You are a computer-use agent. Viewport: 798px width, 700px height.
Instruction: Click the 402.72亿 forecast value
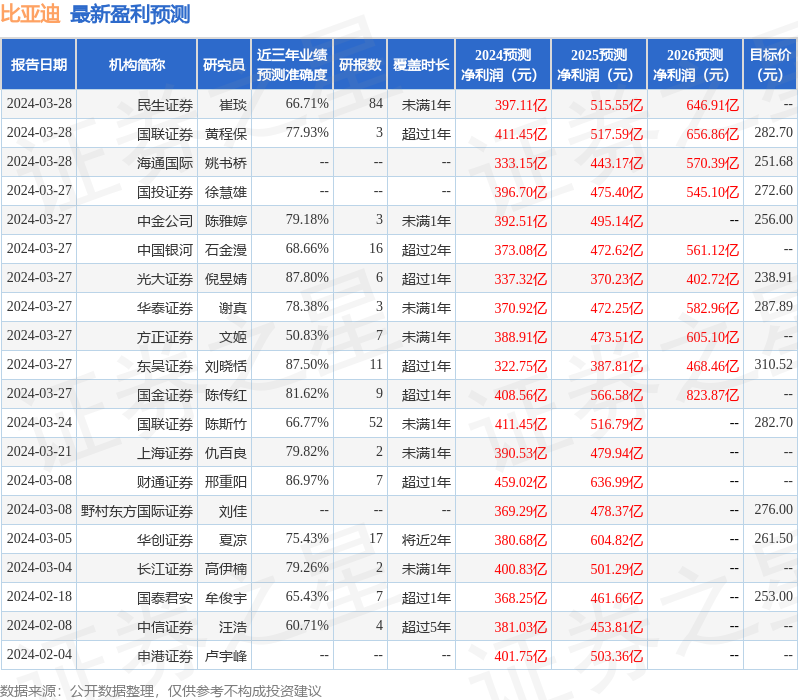712,279
